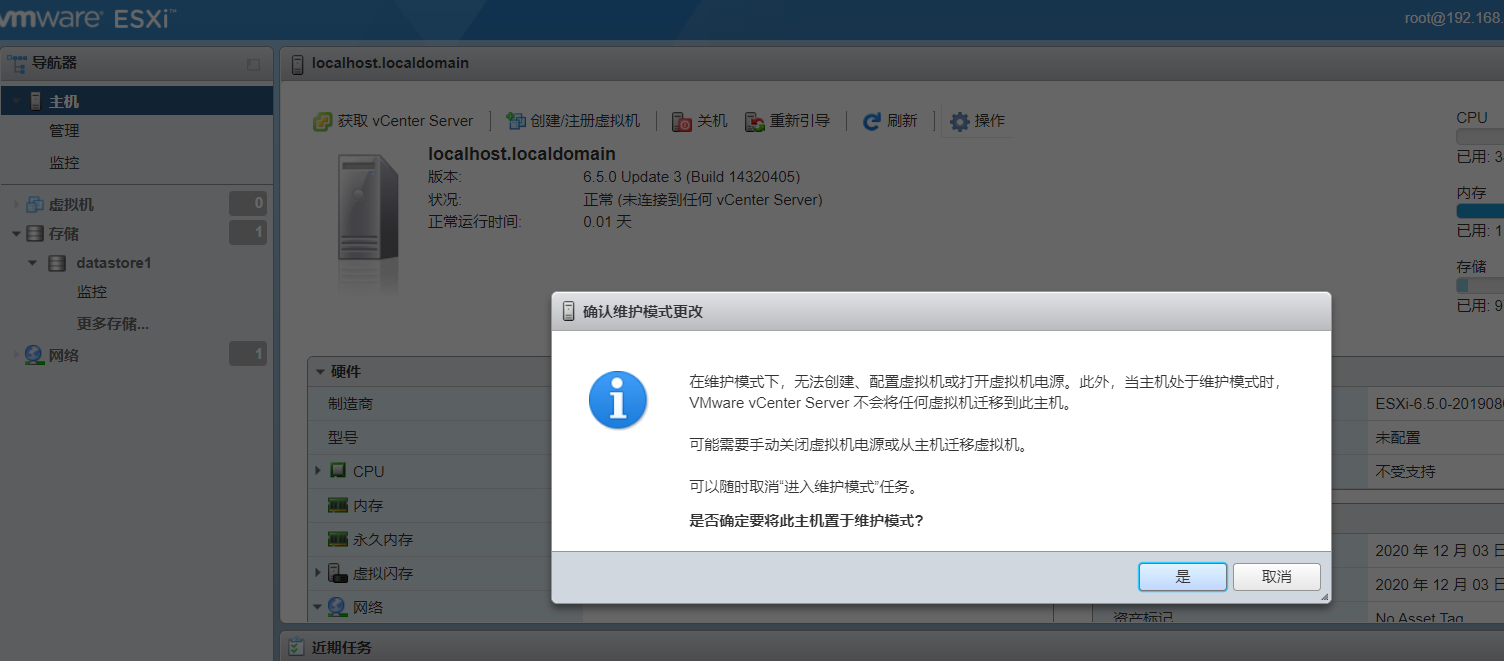Click the 近期任务 panel header
1504x661 pixels.
[890, 647]
